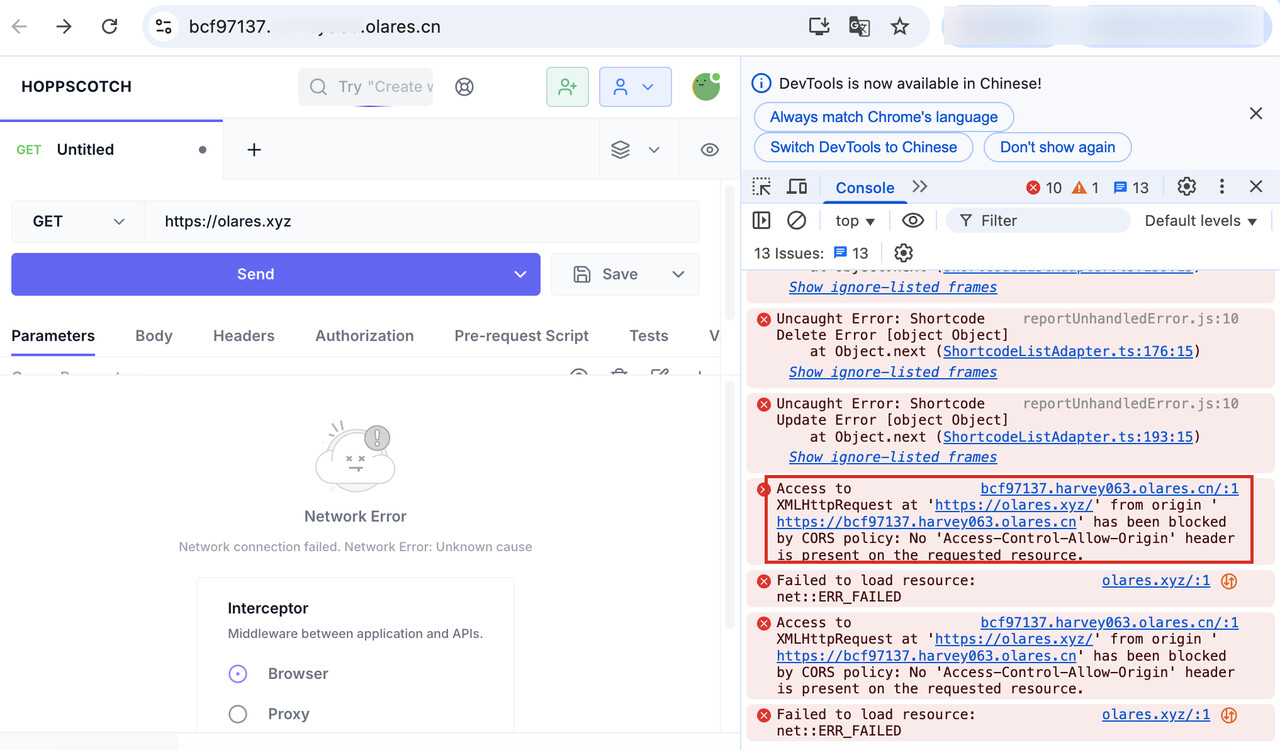The image size is (1280, 750).
Task: Toggle the environment preview eye icon
Action: coord(710,150)
